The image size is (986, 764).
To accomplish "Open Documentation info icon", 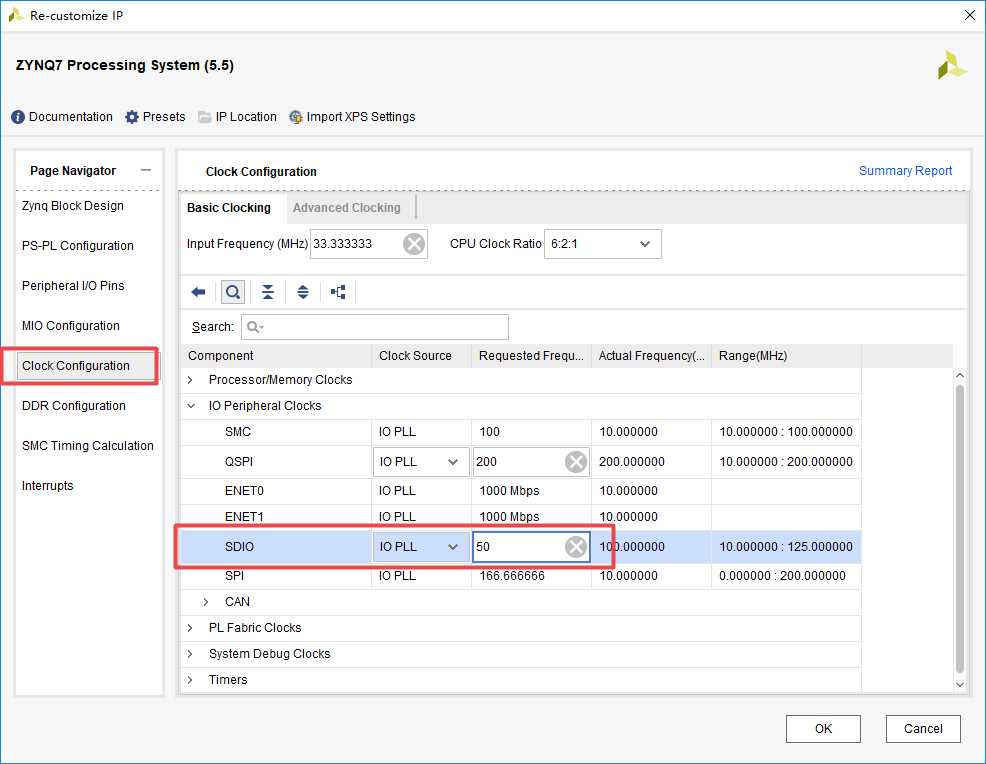I will [18, 117].
